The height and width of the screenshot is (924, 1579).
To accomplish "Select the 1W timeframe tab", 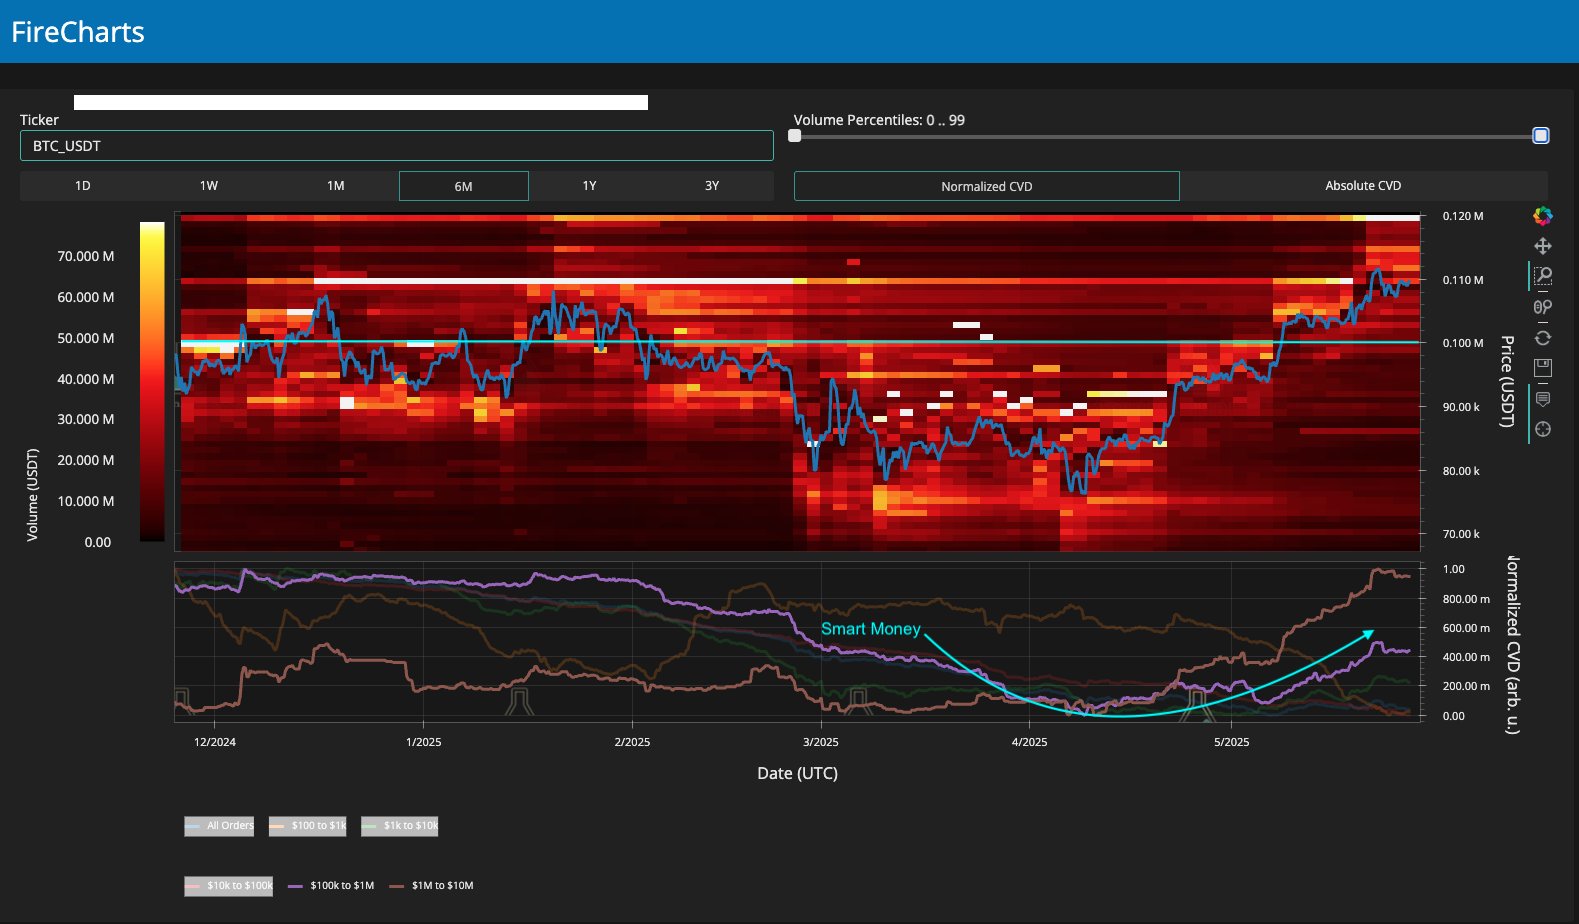I will (208, 186).
